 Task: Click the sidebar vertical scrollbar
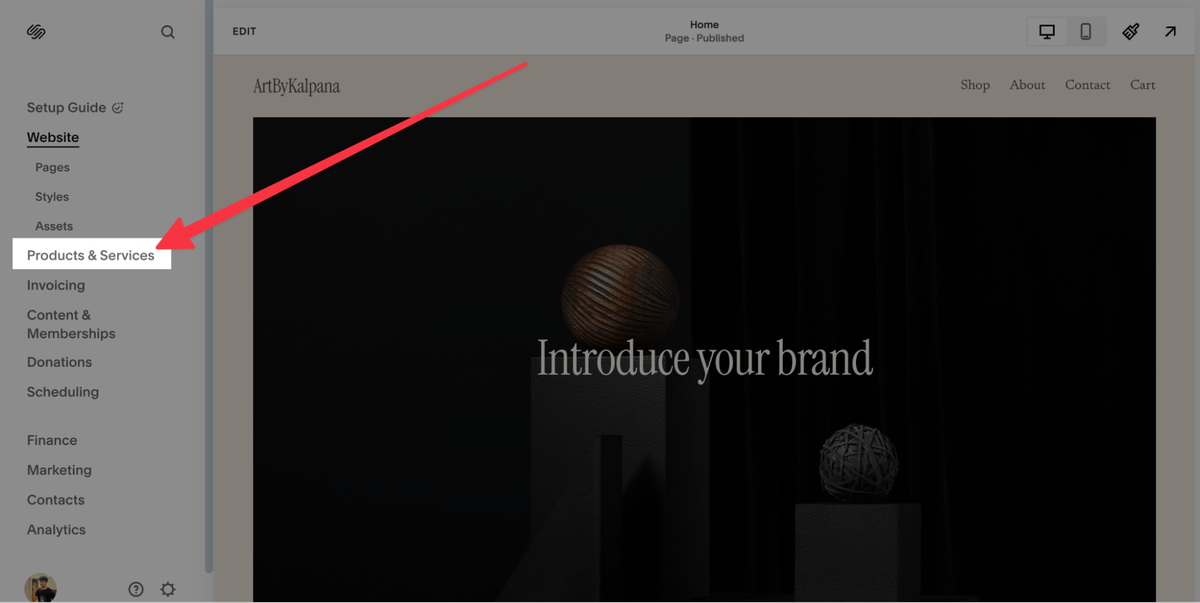(x=209, y=287)
